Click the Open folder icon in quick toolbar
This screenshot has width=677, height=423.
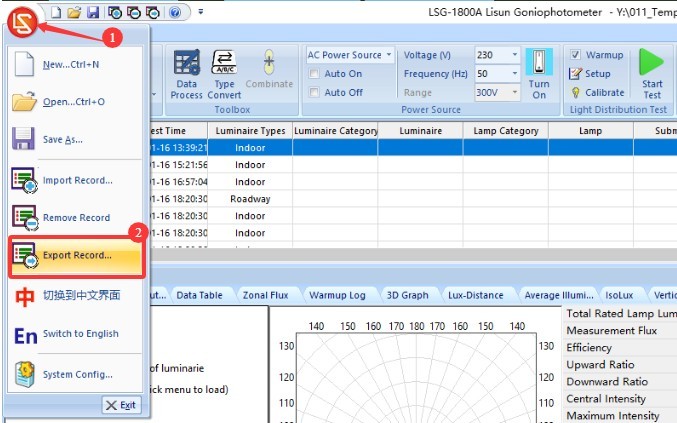(74, 12)
